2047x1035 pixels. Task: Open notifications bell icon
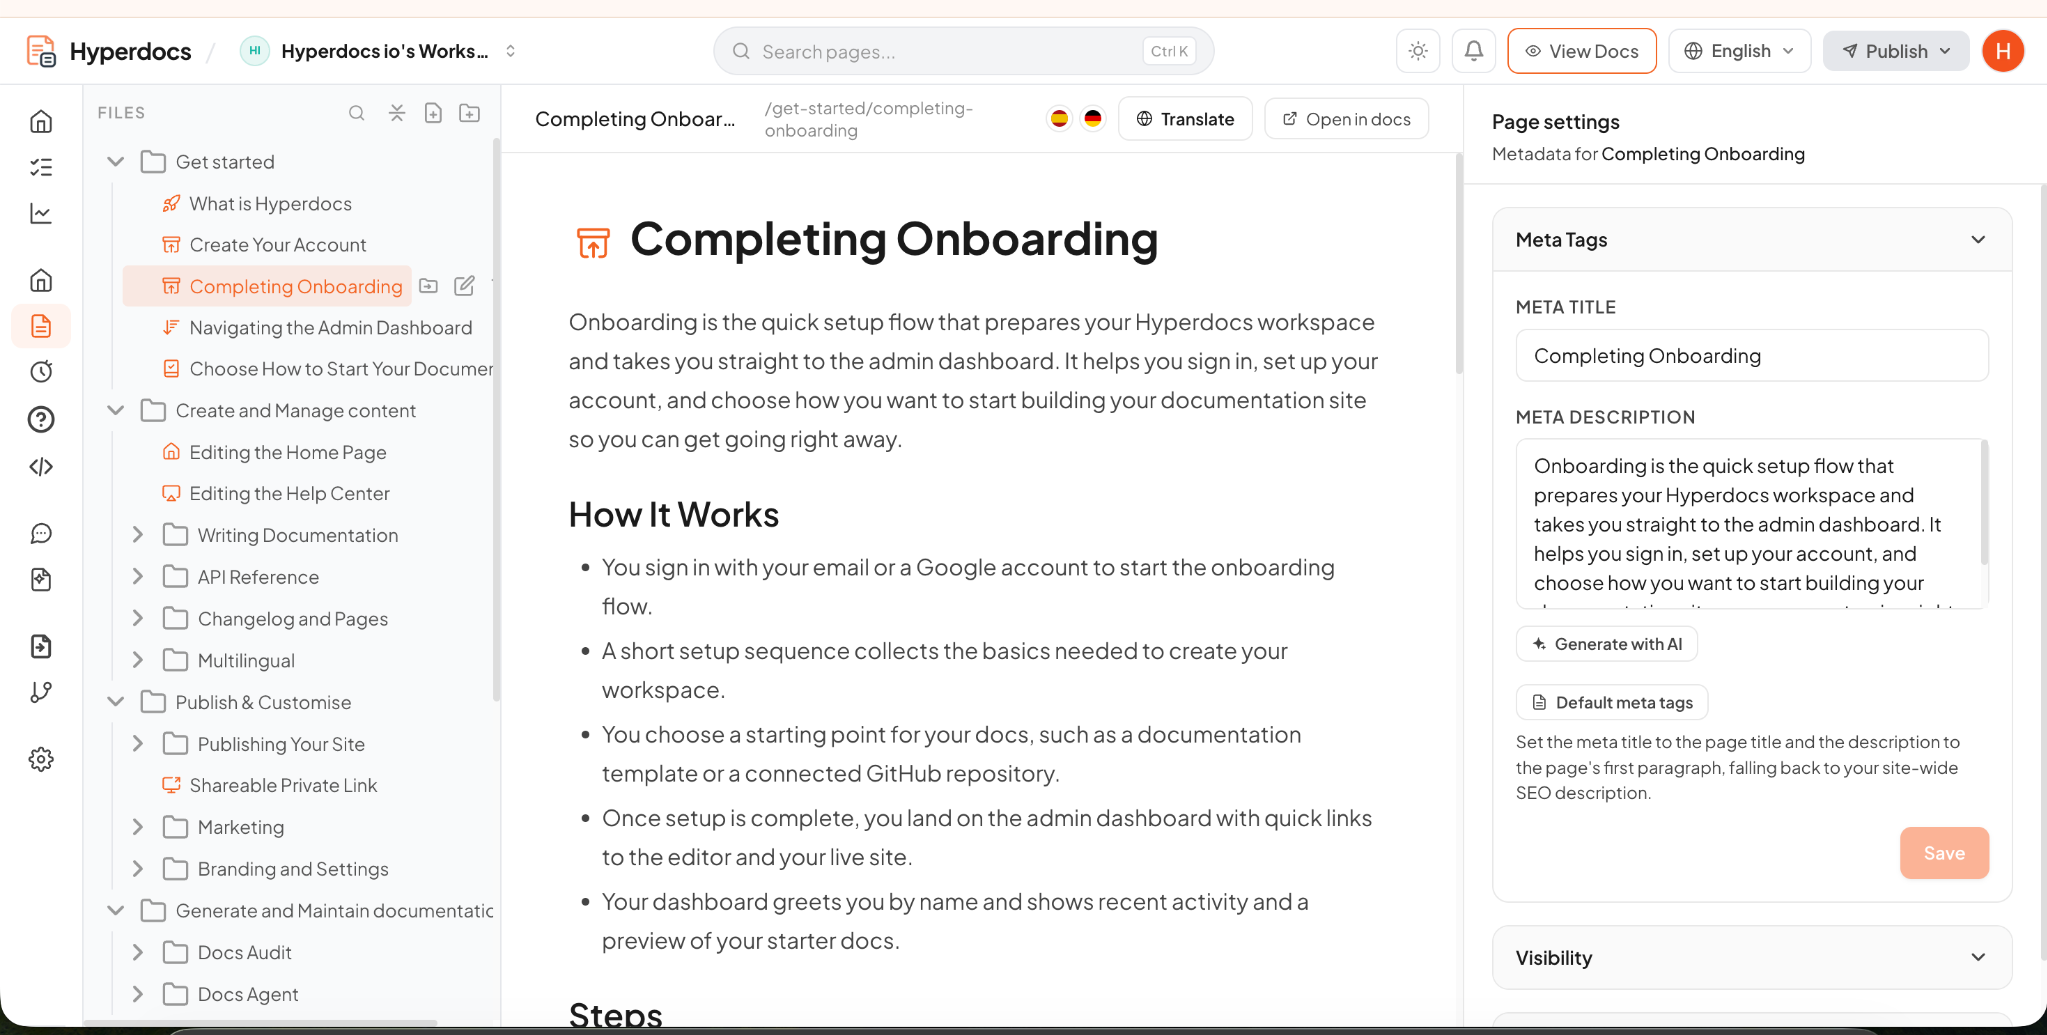(1473, 51)
